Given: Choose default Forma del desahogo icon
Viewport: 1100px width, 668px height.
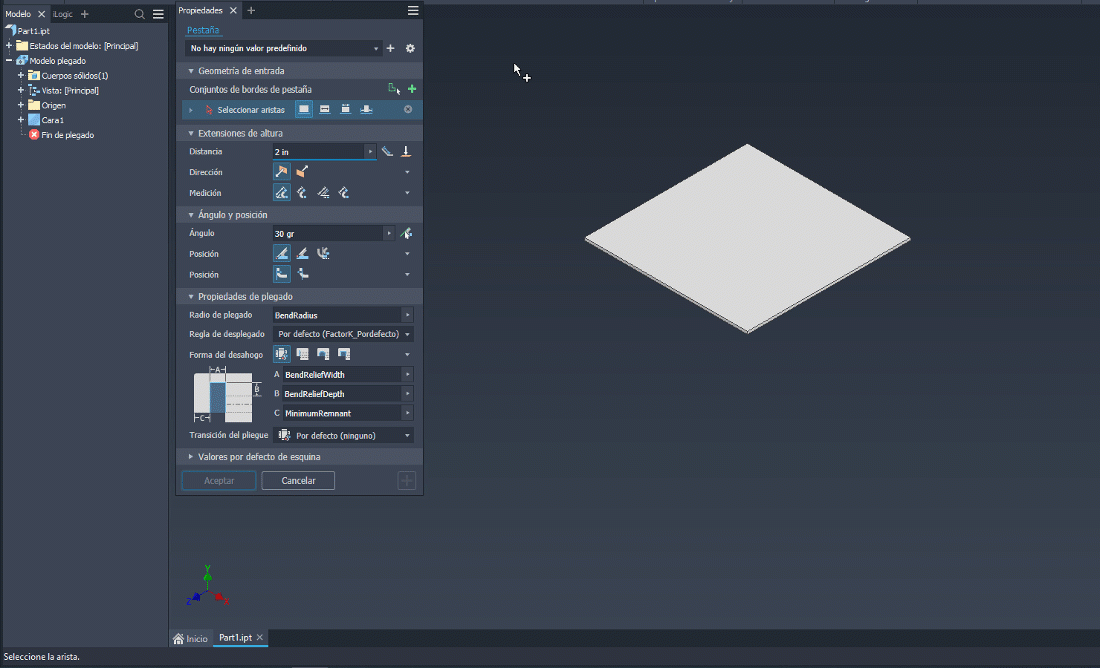Looking at the screenshot, I should pyautogui.click(x=282, y=354).
